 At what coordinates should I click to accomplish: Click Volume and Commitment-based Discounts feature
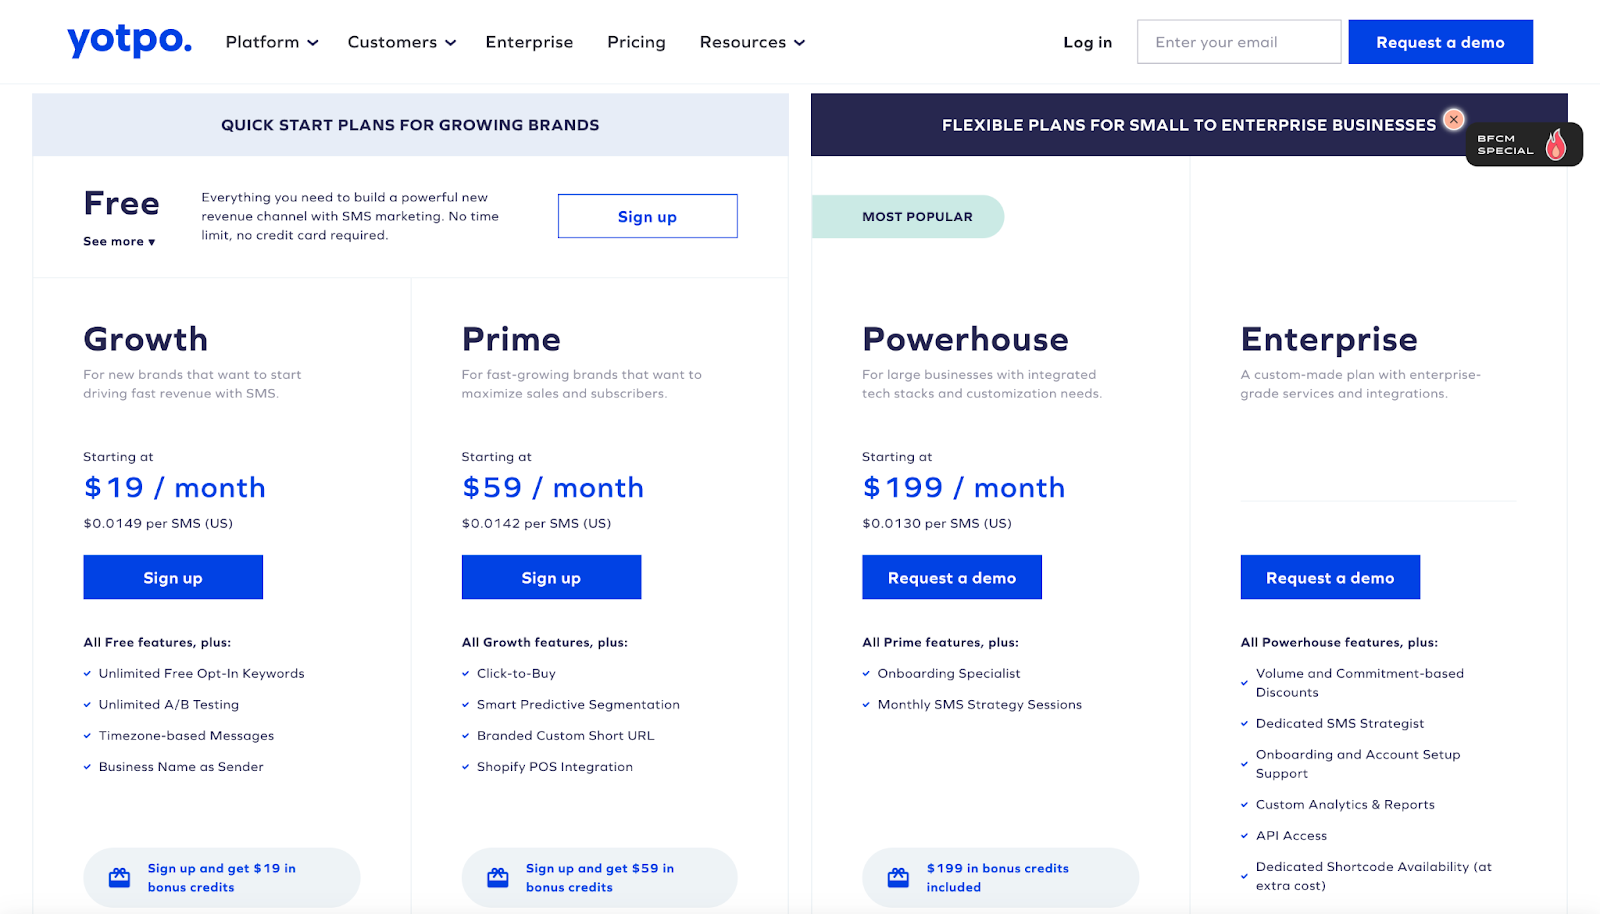click(1360, 682)
